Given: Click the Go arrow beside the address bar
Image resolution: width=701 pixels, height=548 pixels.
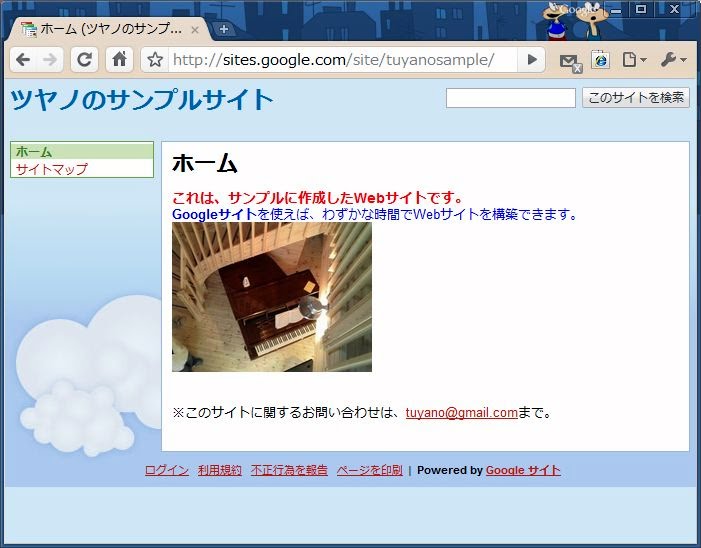Looking at the screenshot, I should click(x=532, y=60).
